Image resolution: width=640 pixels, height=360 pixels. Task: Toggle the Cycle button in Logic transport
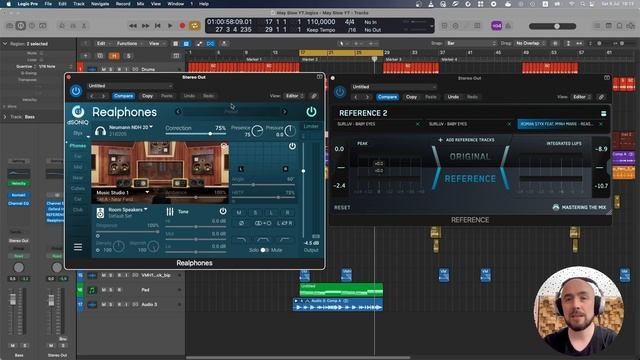(195, 26)
